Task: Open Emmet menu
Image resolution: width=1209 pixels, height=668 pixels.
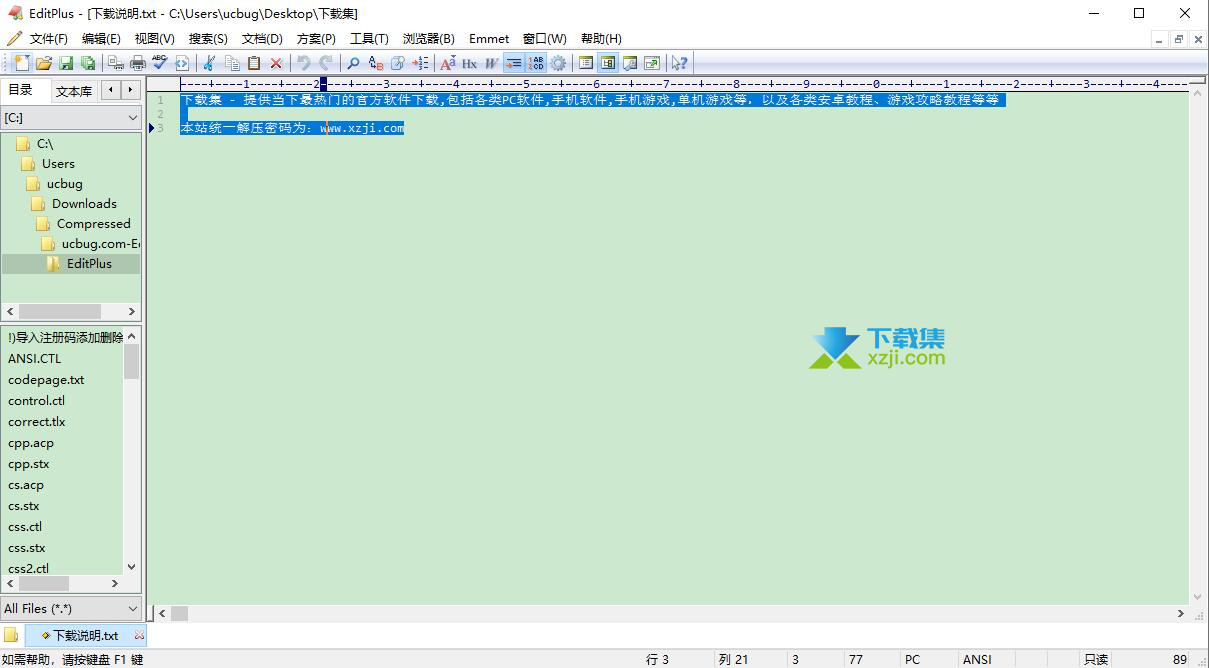Action: tap(489, 38)
